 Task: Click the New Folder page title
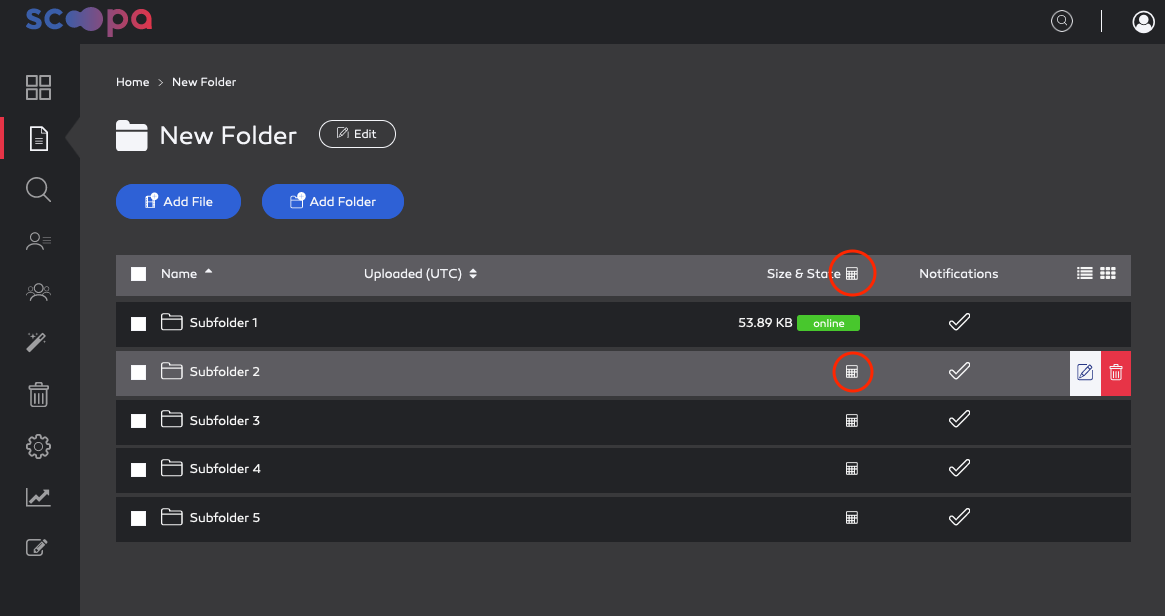click(x=228, y=135)
